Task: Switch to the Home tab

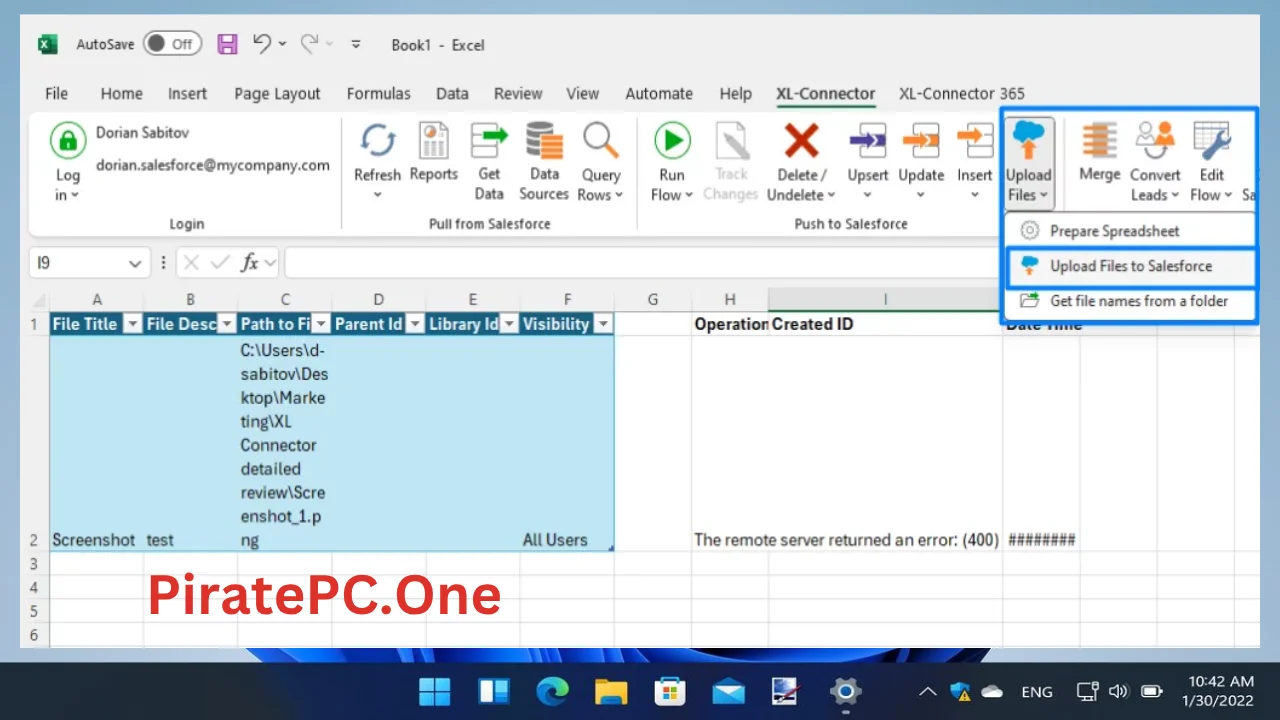Action: pyautogui.click(x=121, y=93)
